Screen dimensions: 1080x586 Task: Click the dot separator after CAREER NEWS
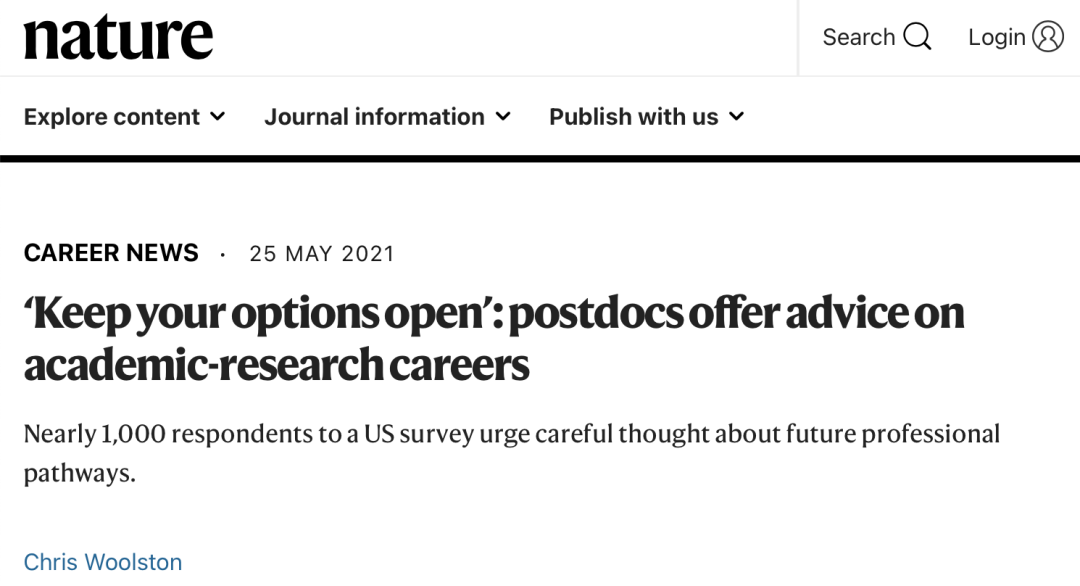[222, 255]
